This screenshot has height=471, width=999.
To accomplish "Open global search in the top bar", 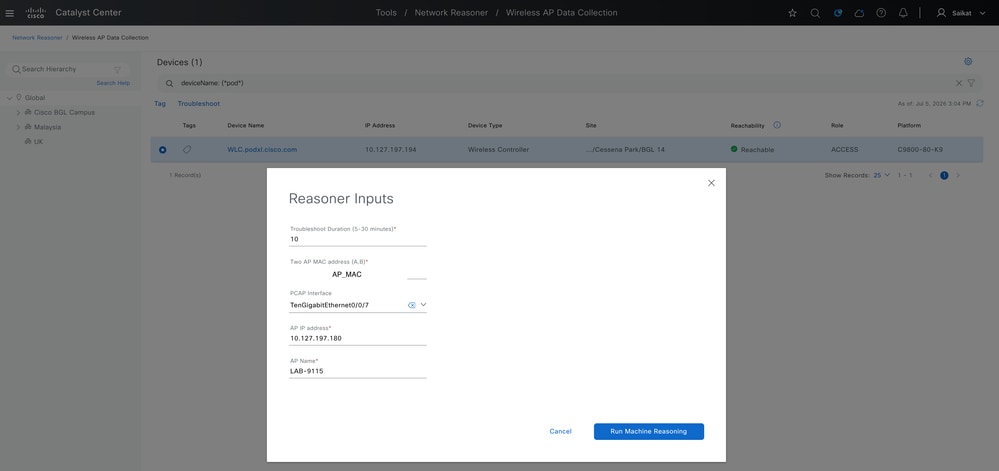I will pyautogui.click(x=815, y=13).
